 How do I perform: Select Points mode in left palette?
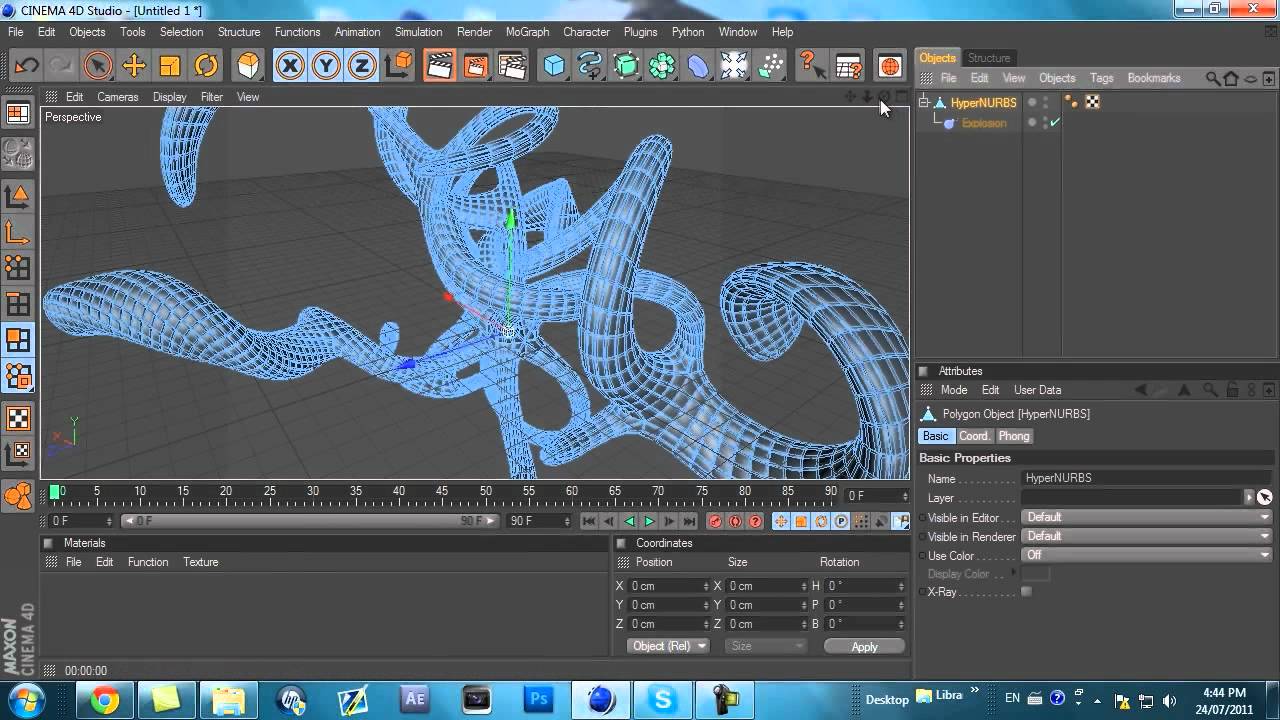point(18,267)
